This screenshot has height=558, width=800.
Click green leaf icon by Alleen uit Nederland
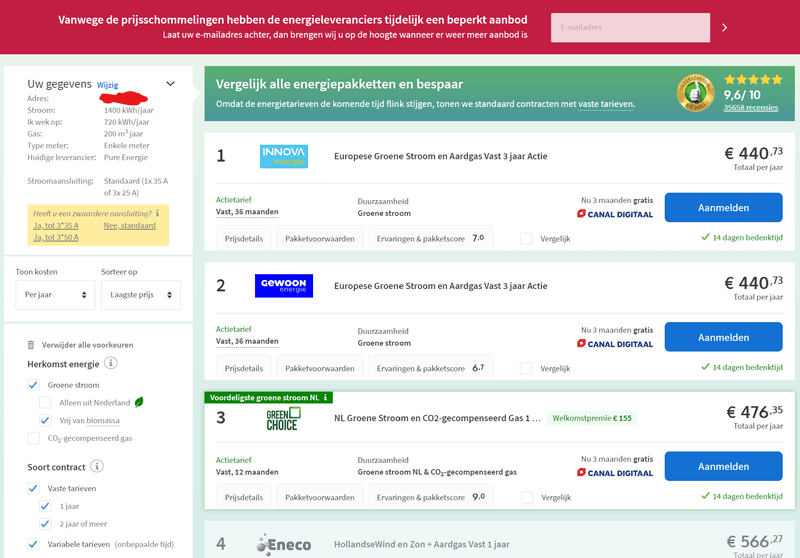(139, 402)
